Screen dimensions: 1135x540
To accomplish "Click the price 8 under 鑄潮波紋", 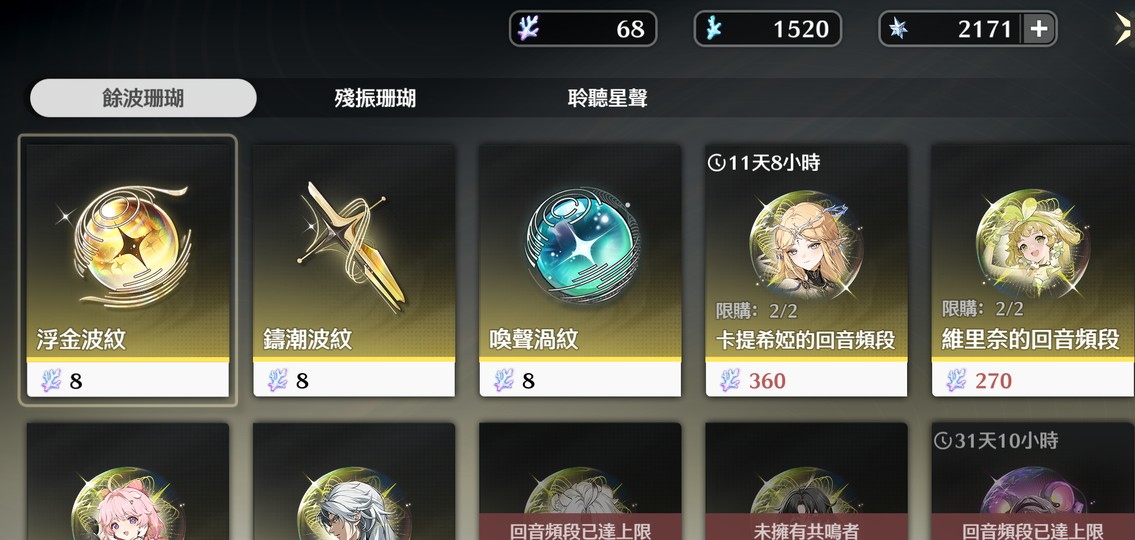I will pos(303,381).
